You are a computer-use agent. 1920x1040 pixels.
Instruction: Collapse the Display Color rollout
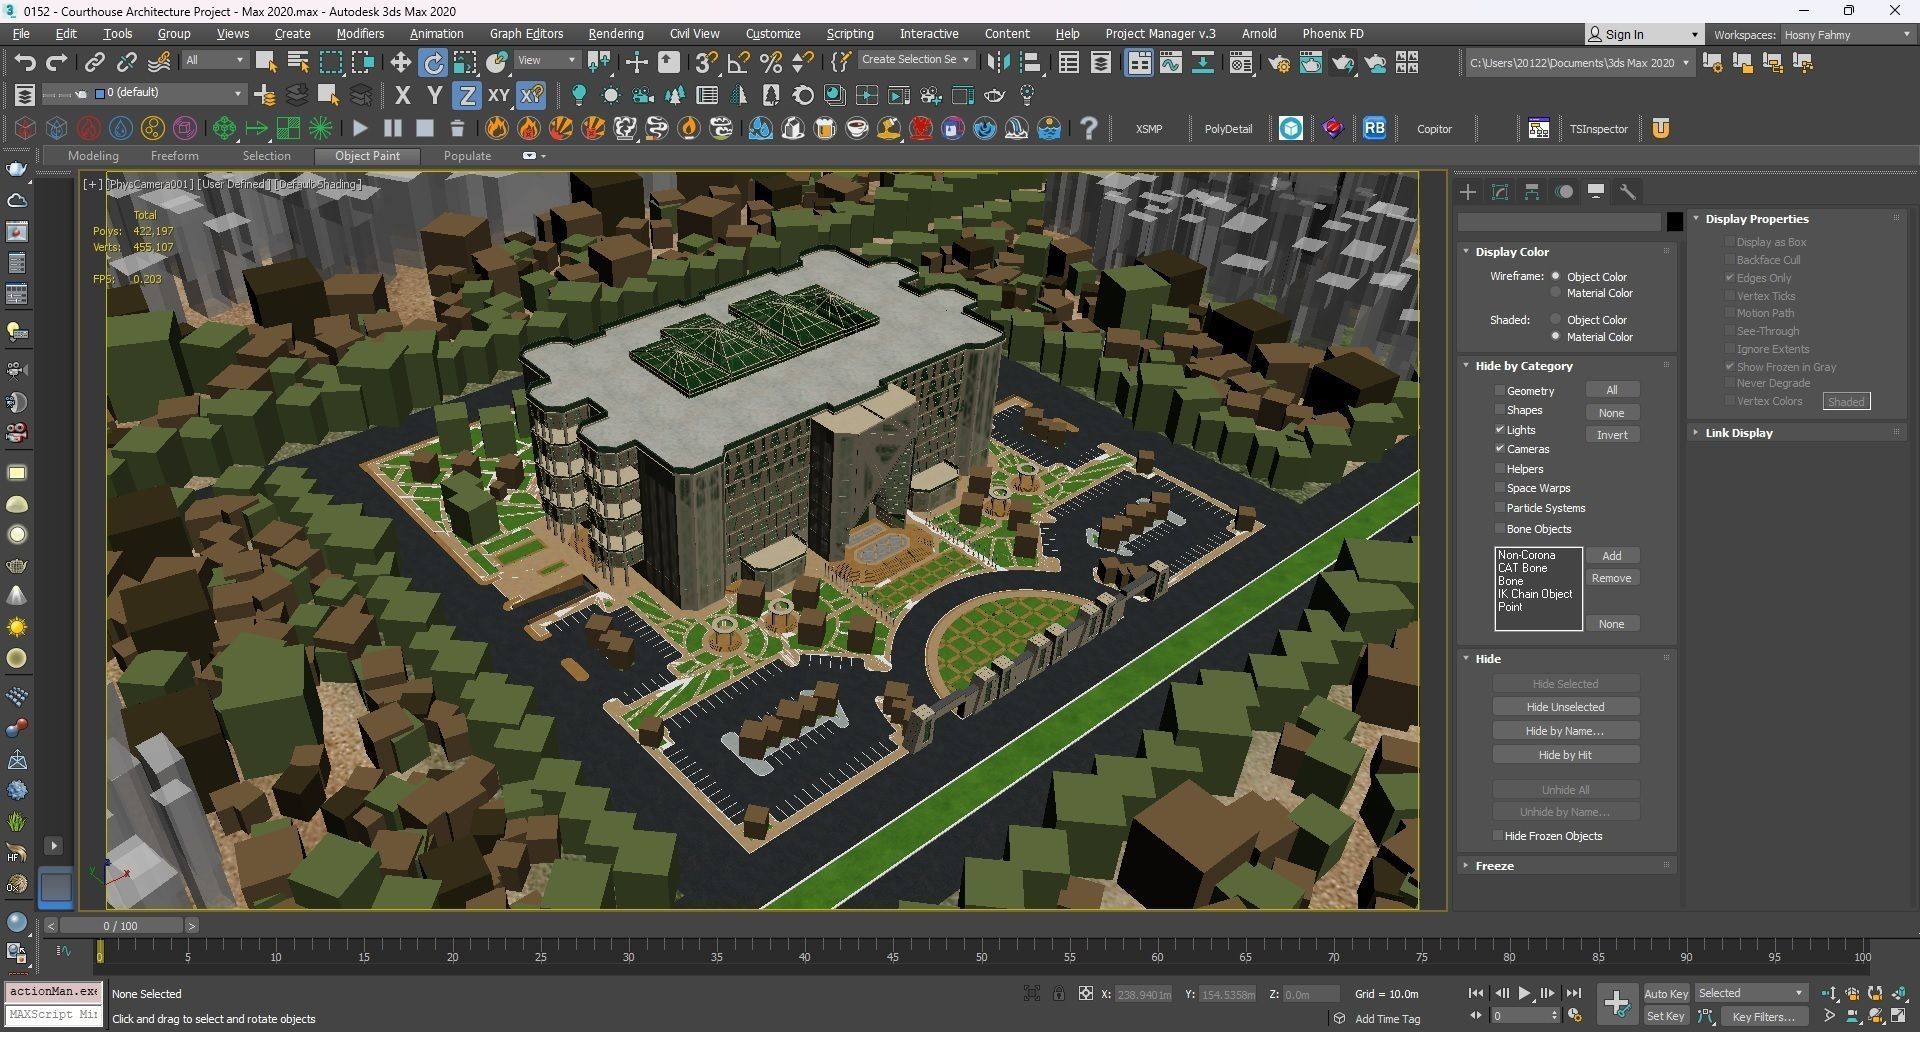pyautogui.click(x=1511, y=252)
